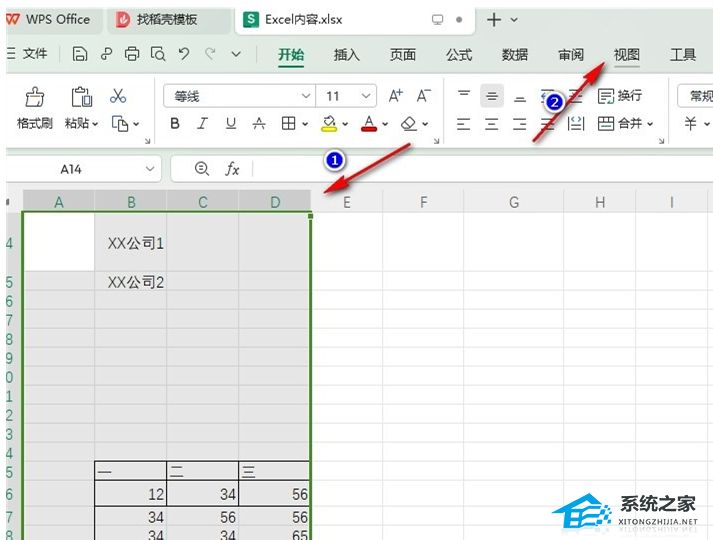This screenshot has width=713, height=540.
Task: Apply red font color
Action: 369,123
